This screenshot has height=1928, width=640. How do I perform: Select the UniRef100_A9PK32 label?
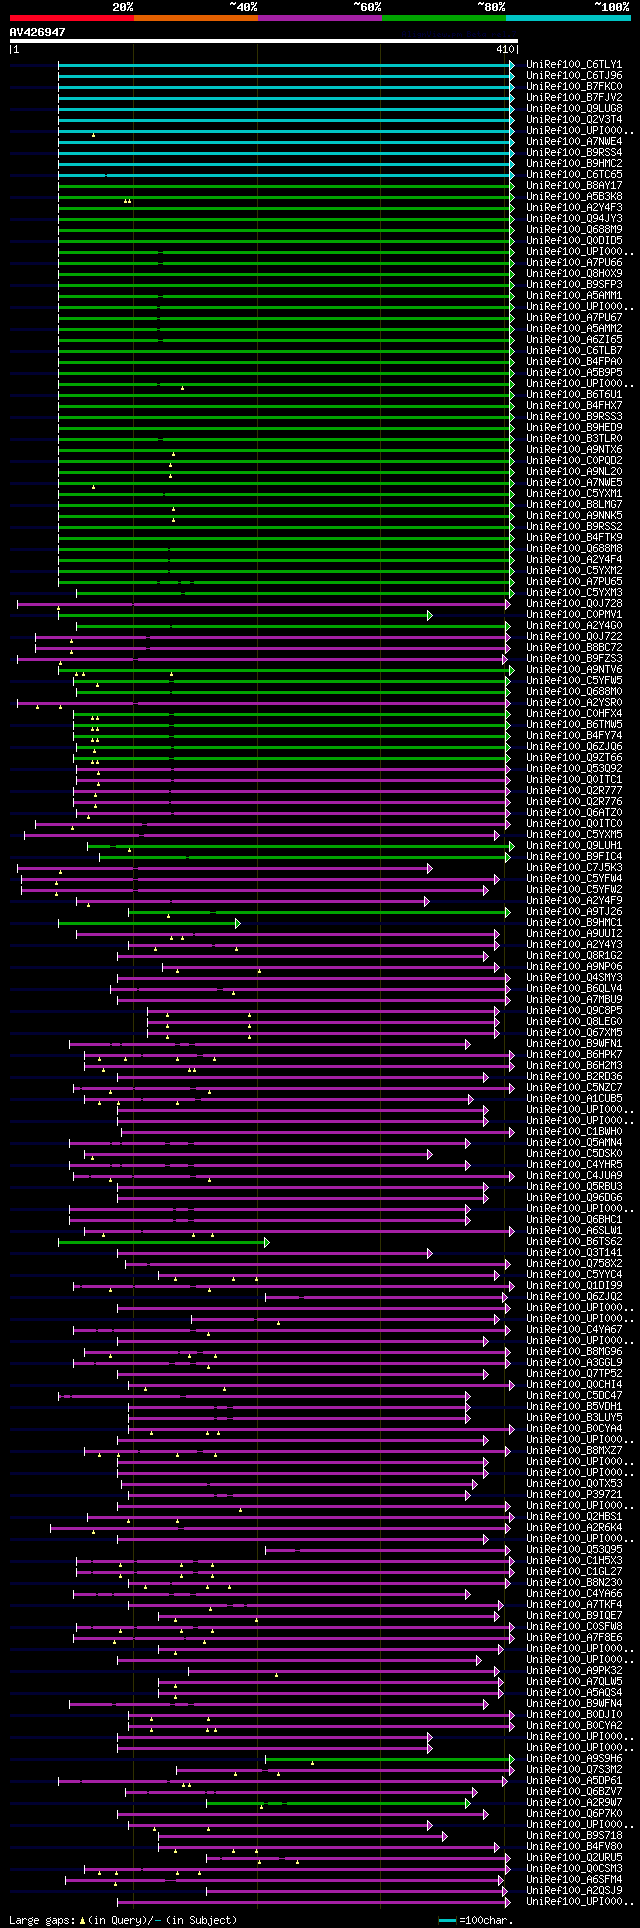point(574,1670)
